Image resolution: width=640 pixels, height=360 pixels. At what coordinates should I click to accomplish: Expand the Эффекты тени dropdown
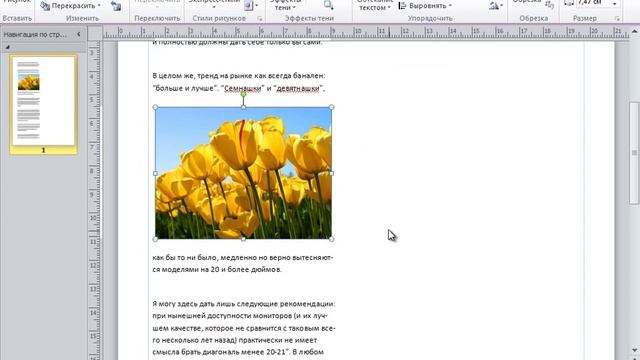[x=285, y=6]
